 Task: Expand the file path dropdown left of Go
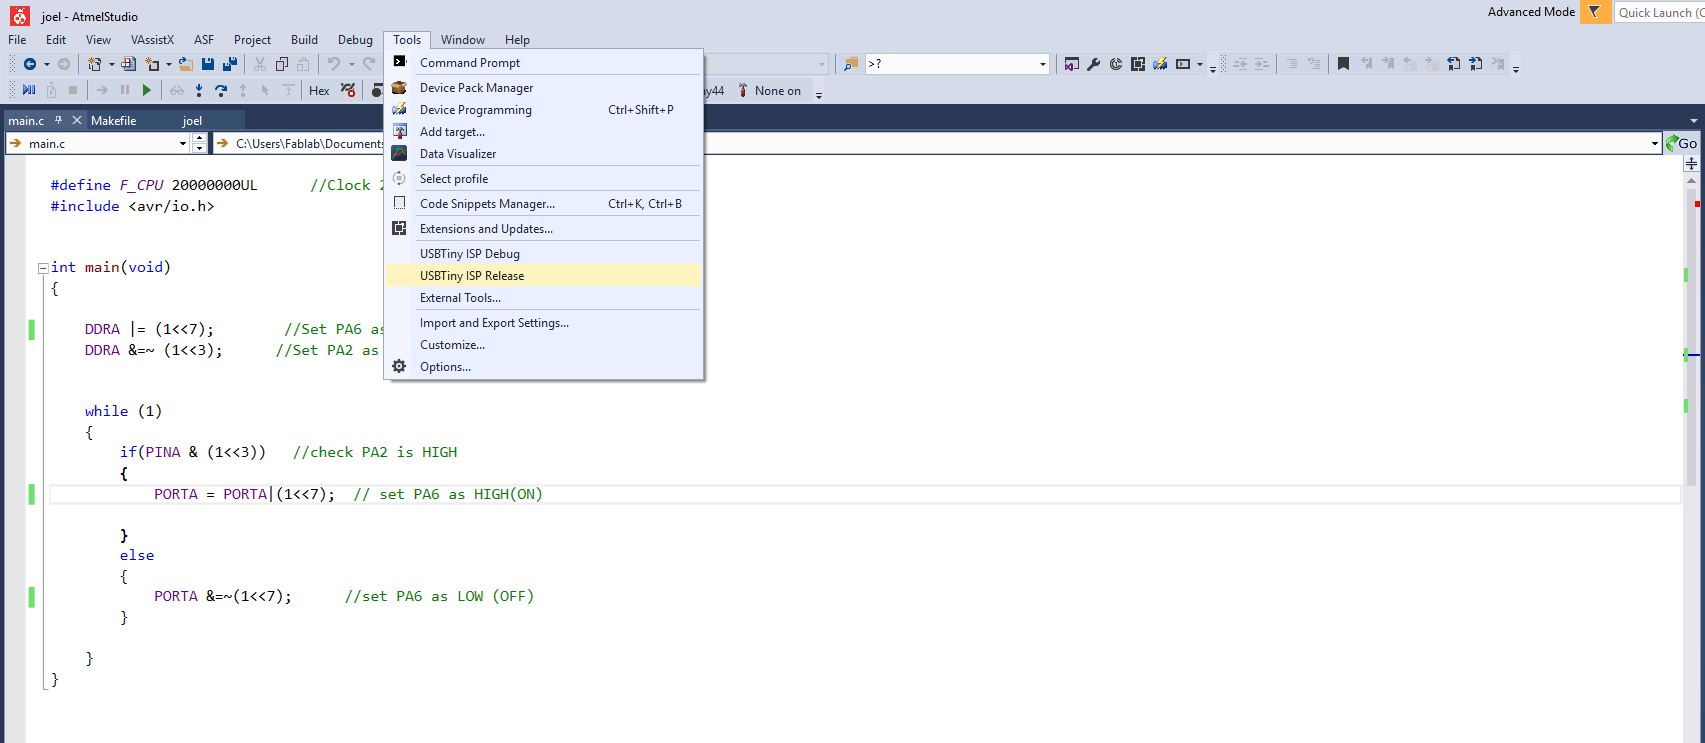(x=1655, y=144)
